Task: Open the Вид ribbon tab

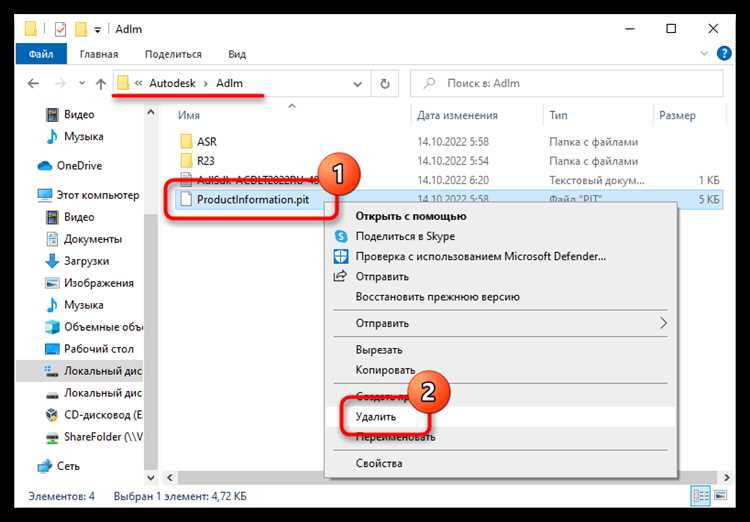Action: pyautogui.click(x=237, y=54)
